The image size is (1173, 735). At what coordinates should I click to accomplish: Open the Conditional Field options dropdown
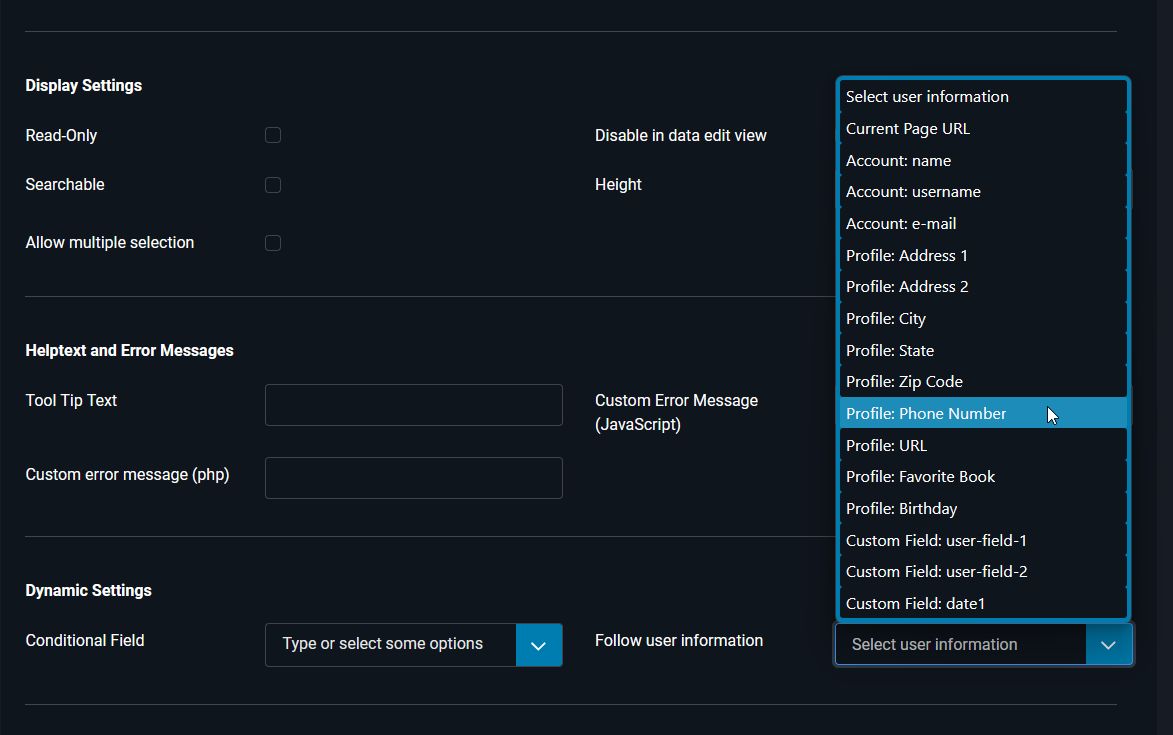click(539, 644)
